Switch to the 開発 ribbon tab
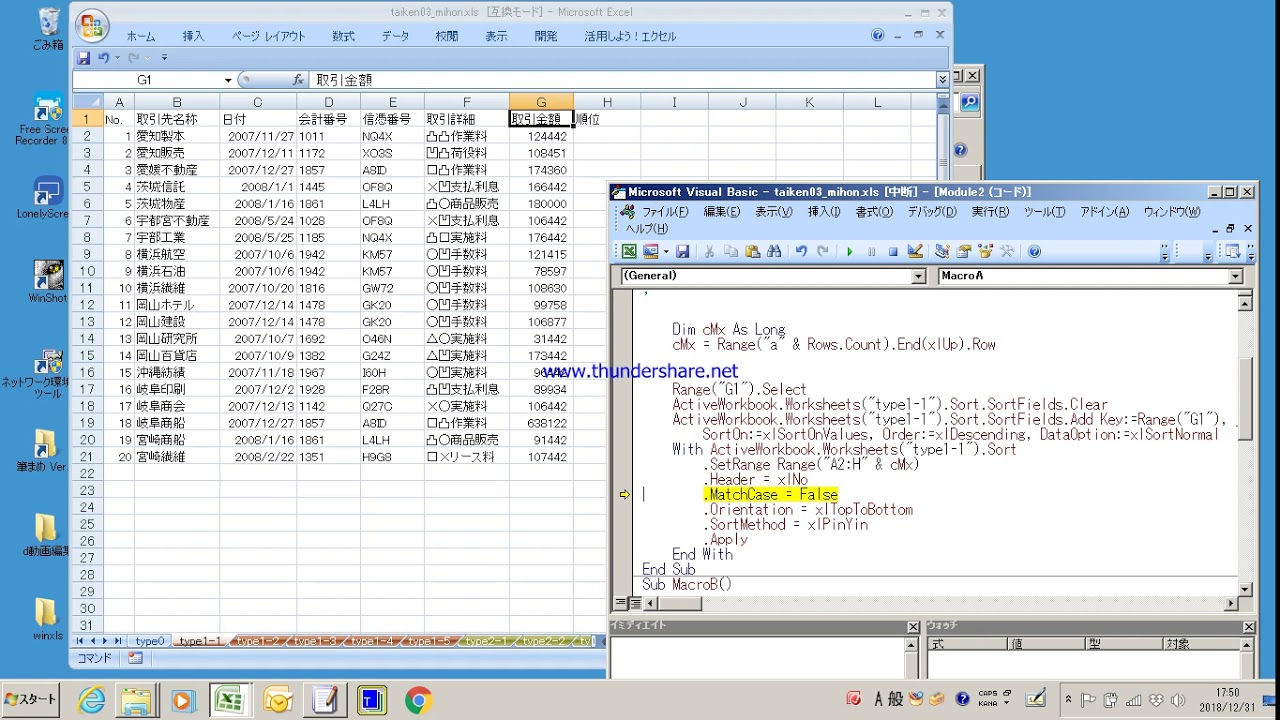 pos(546,36)
